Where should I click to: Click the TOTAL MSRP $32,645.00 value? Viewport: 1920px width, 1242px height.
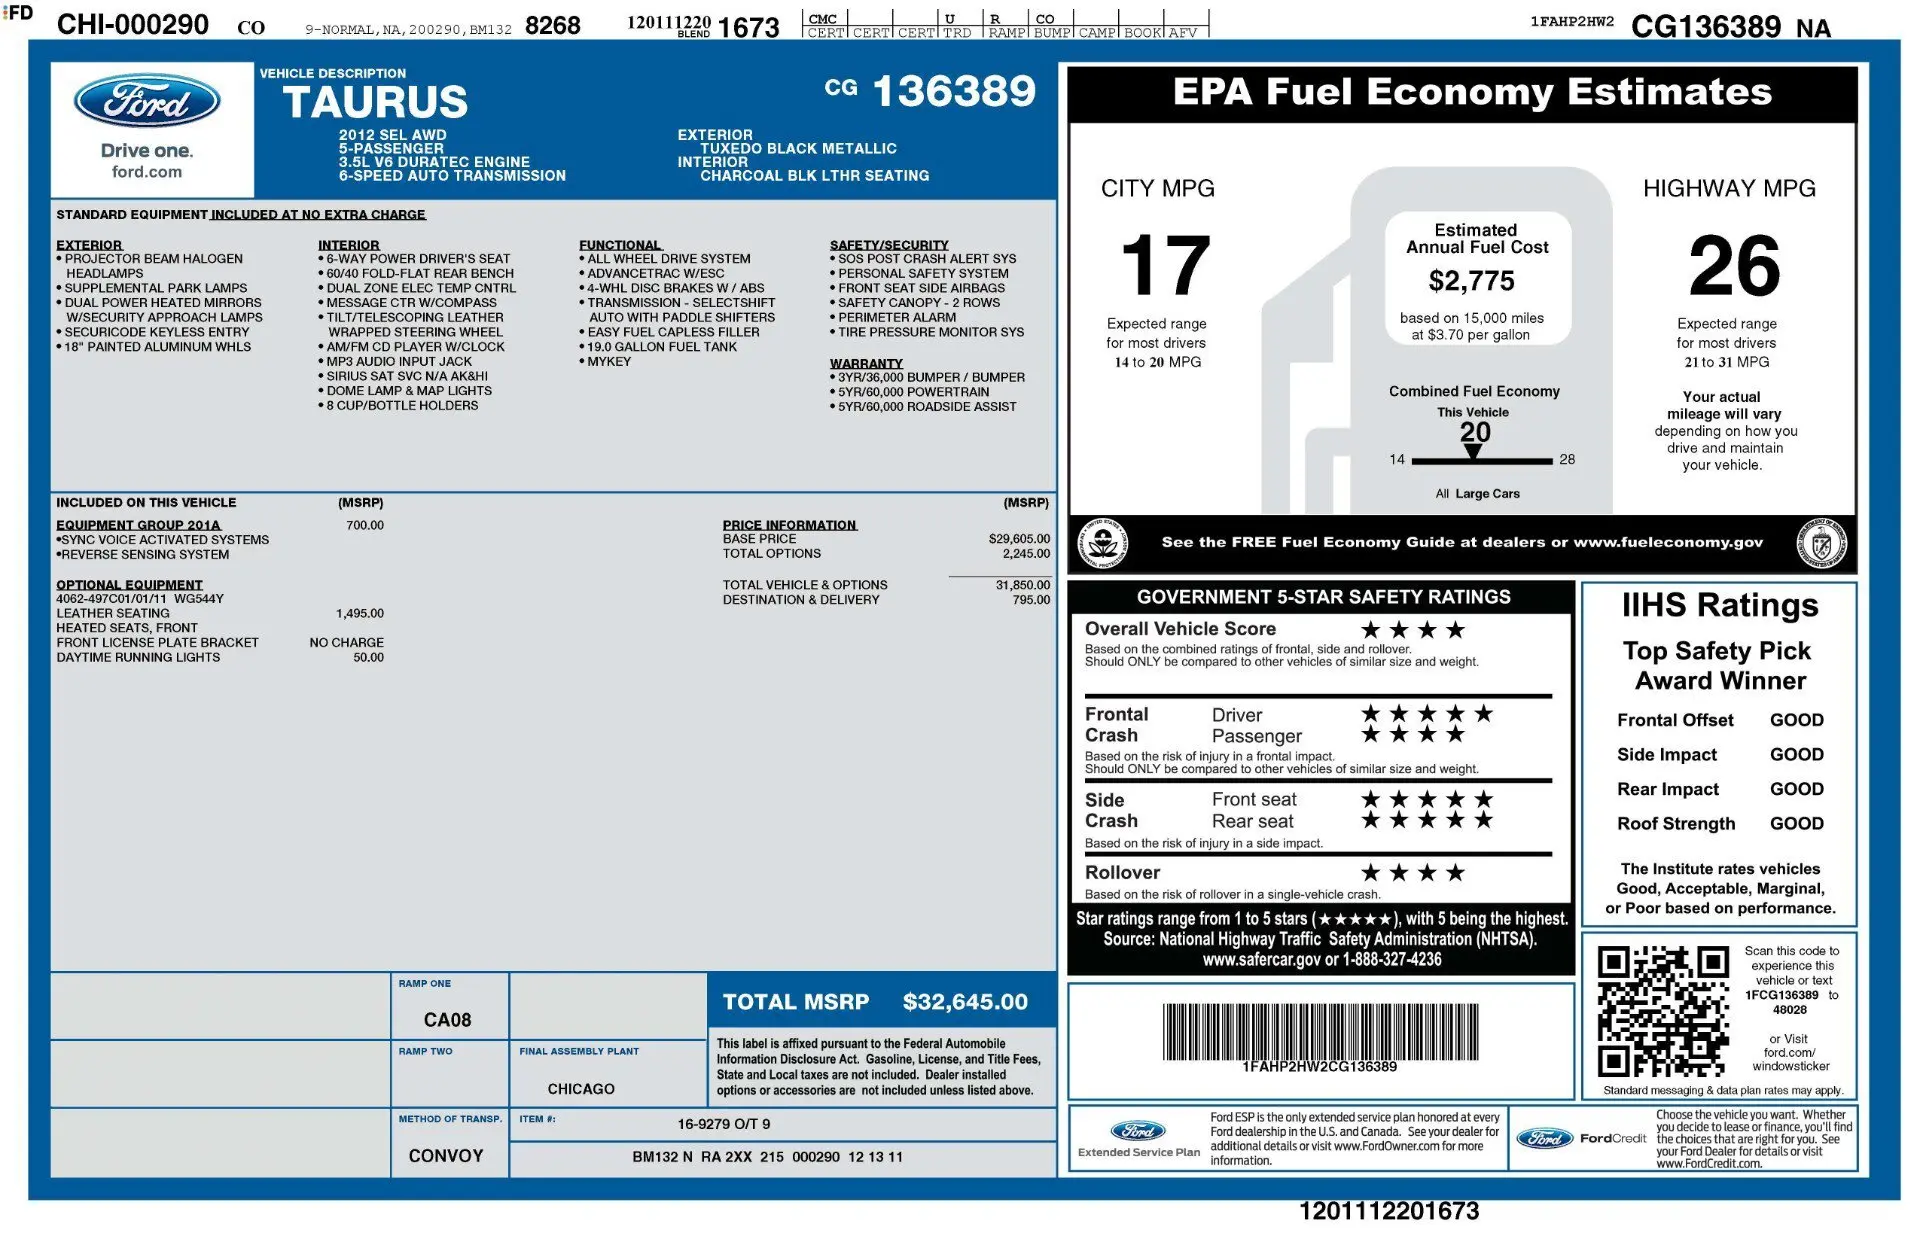(965, 1002)
